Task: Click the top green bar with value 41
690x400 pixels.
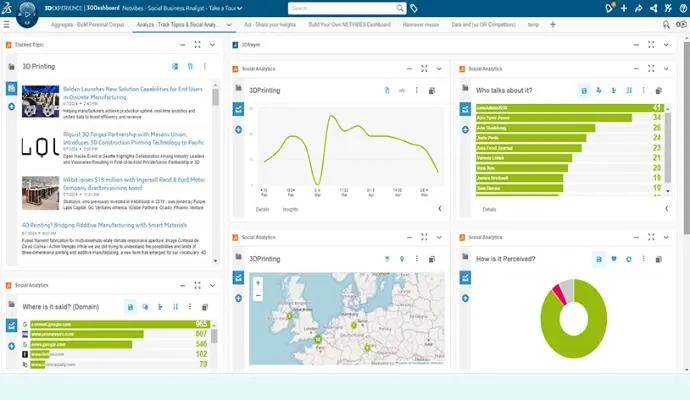Action: (x=570, y=108)
